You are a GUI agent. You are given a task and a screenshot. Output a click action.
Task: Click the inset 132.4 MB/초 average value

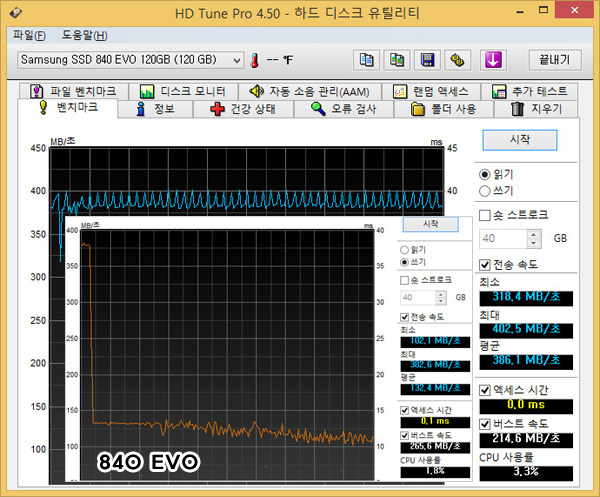pos(435,389)
